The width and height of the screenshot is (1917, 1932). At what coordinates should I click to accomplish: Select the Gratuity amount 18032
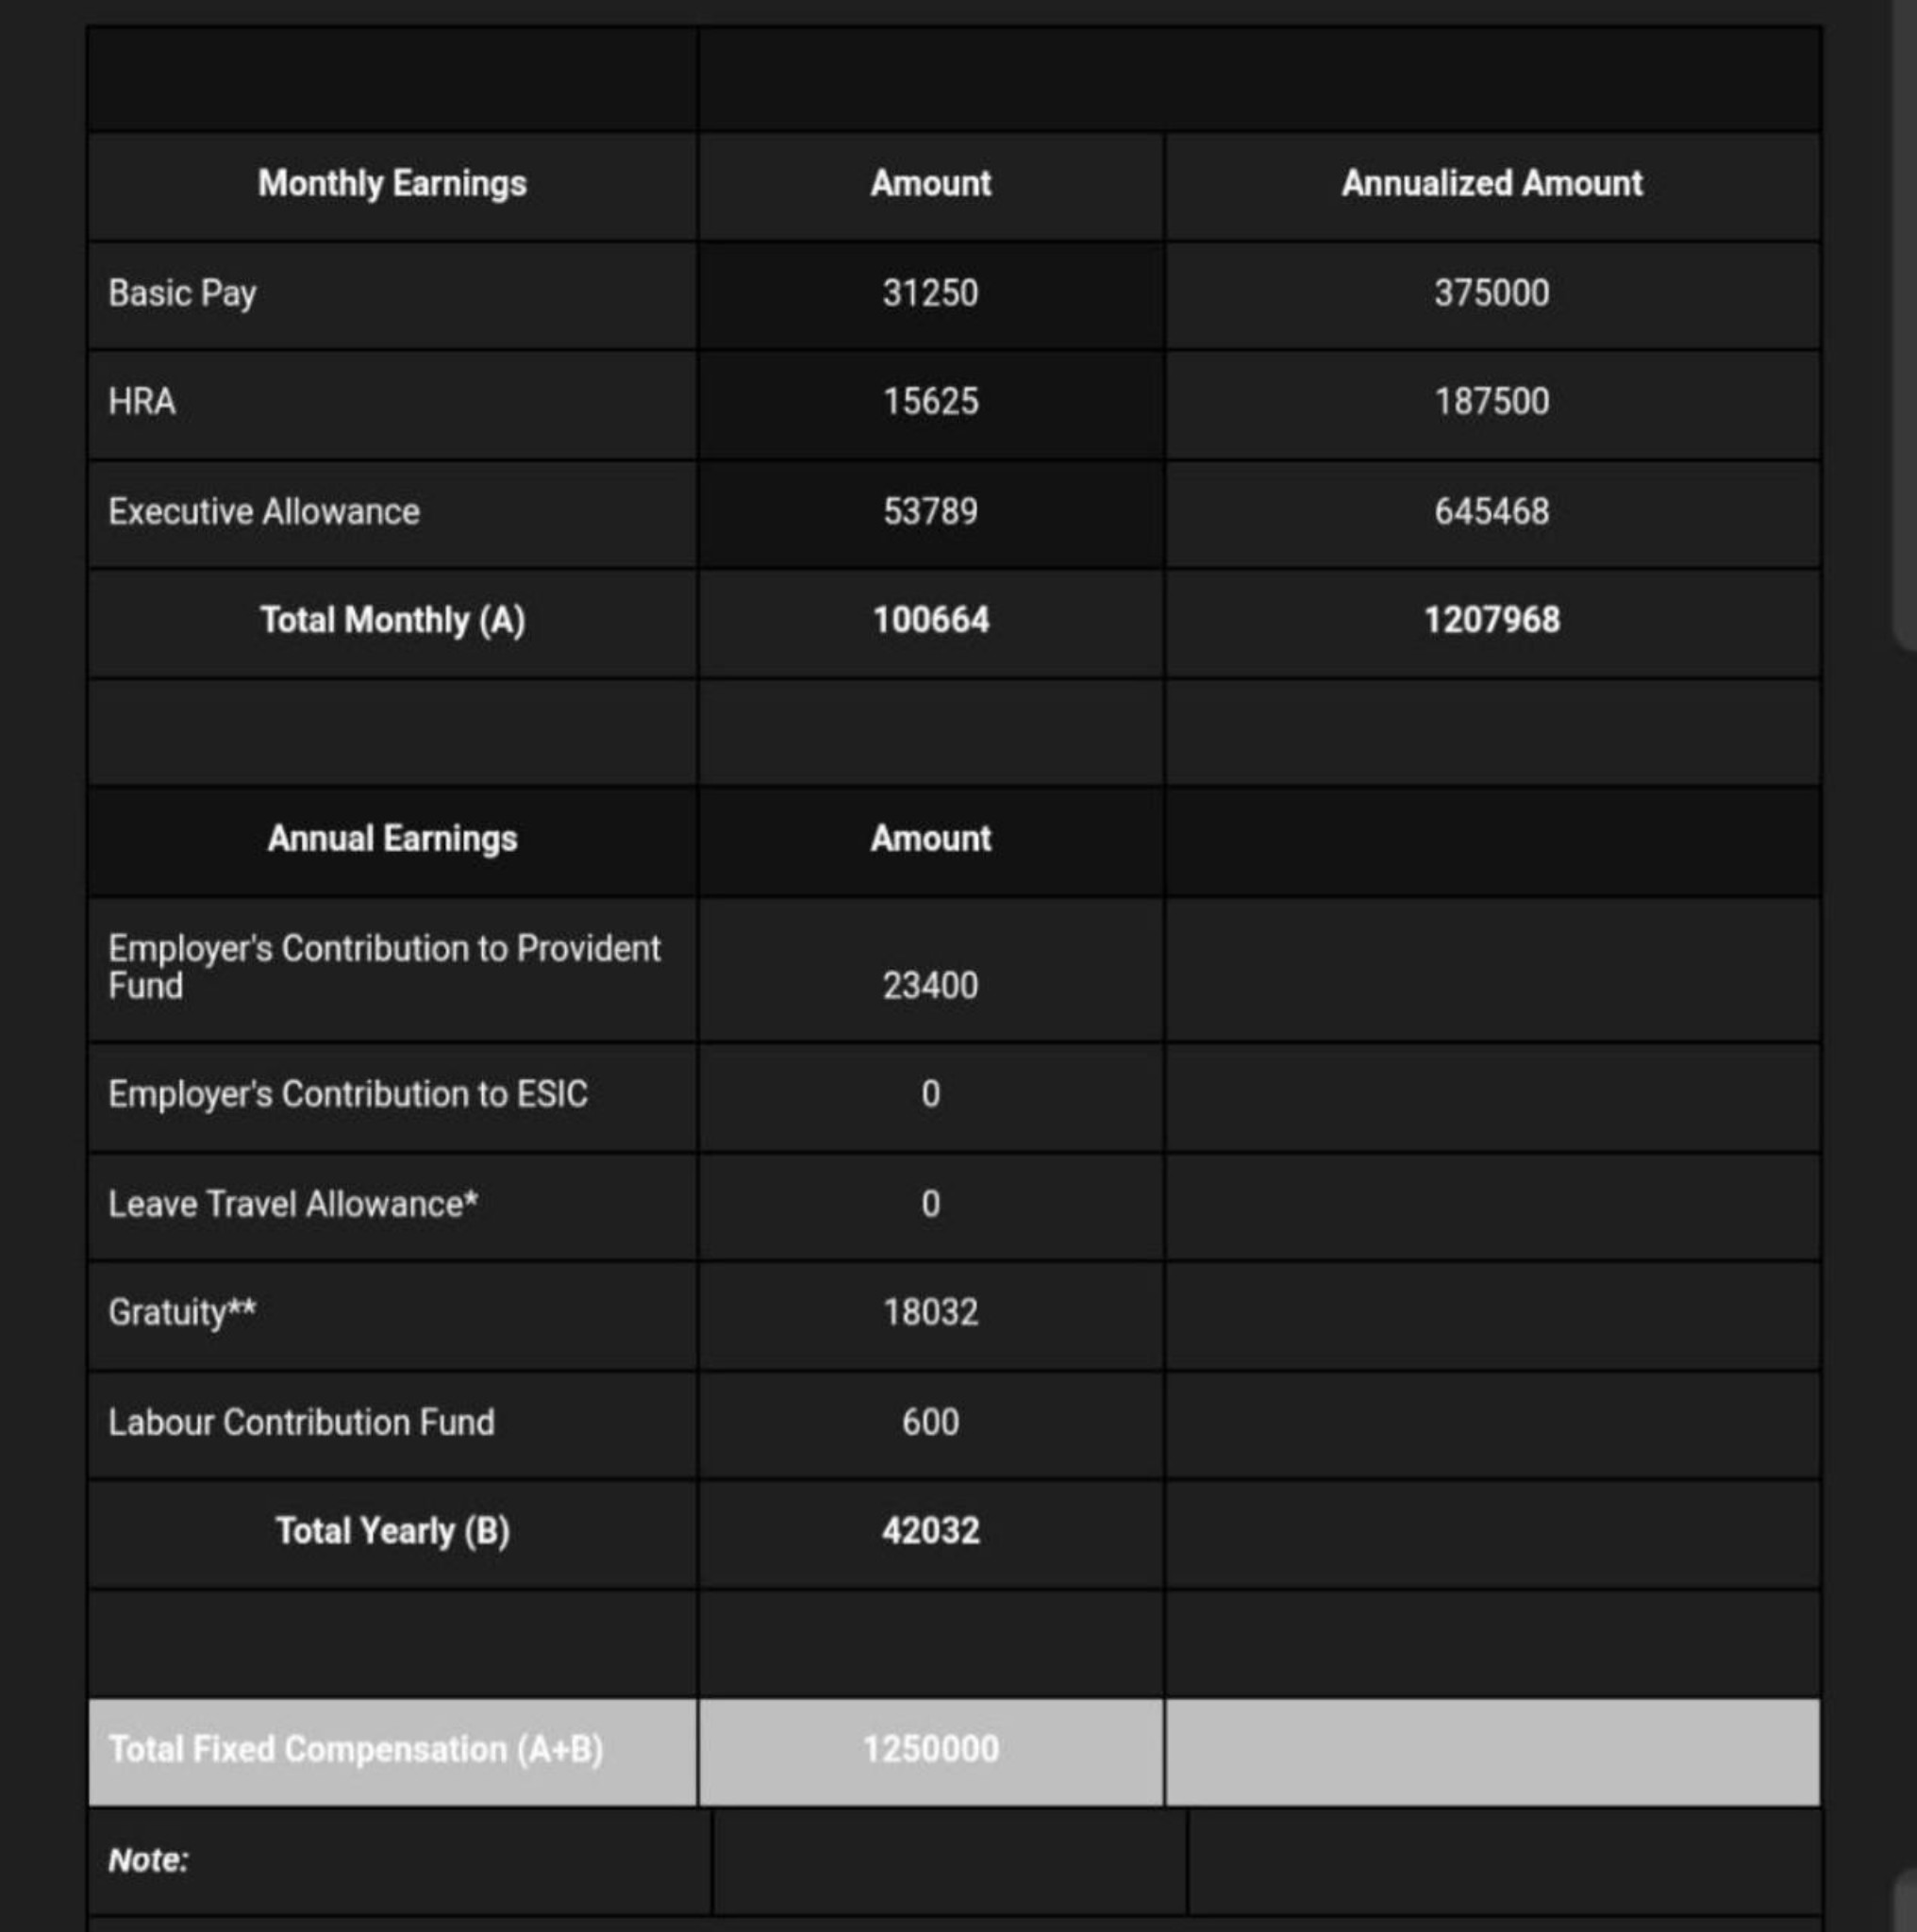930,1313
